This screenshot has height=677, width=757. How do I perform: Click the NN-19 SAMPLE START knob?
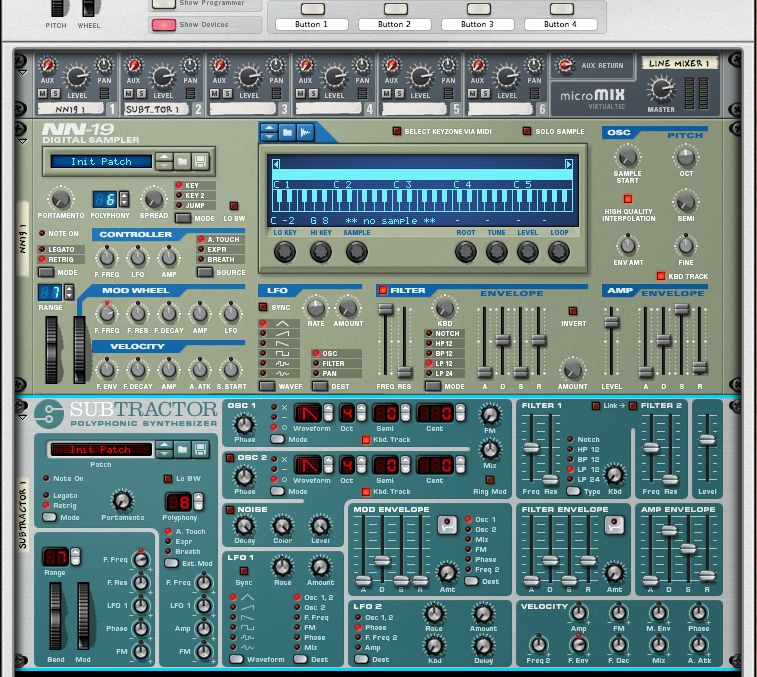pyautogui.click(x=628, y=157)
